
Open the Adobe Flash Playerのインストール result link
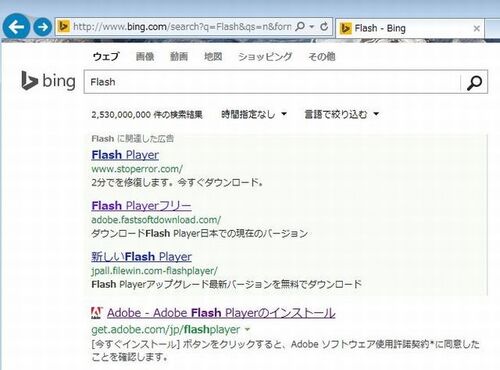[x=221, y=313]
